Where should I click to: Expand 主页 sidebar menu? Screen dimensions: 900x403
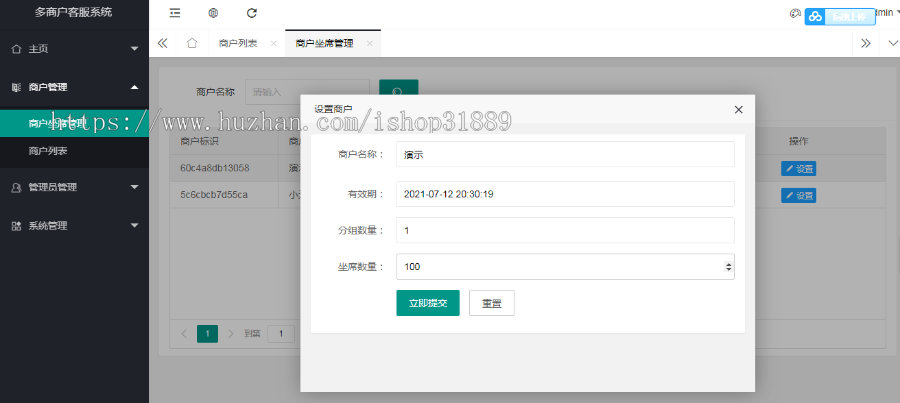pos(75,49)
